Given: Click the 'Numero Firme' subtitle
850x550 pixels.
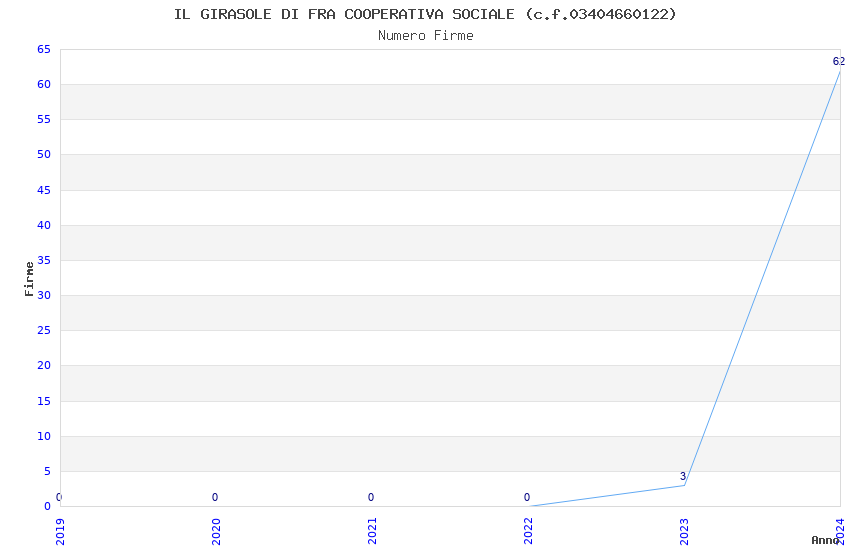Looking at the screenshot, I should click(426, 36).
